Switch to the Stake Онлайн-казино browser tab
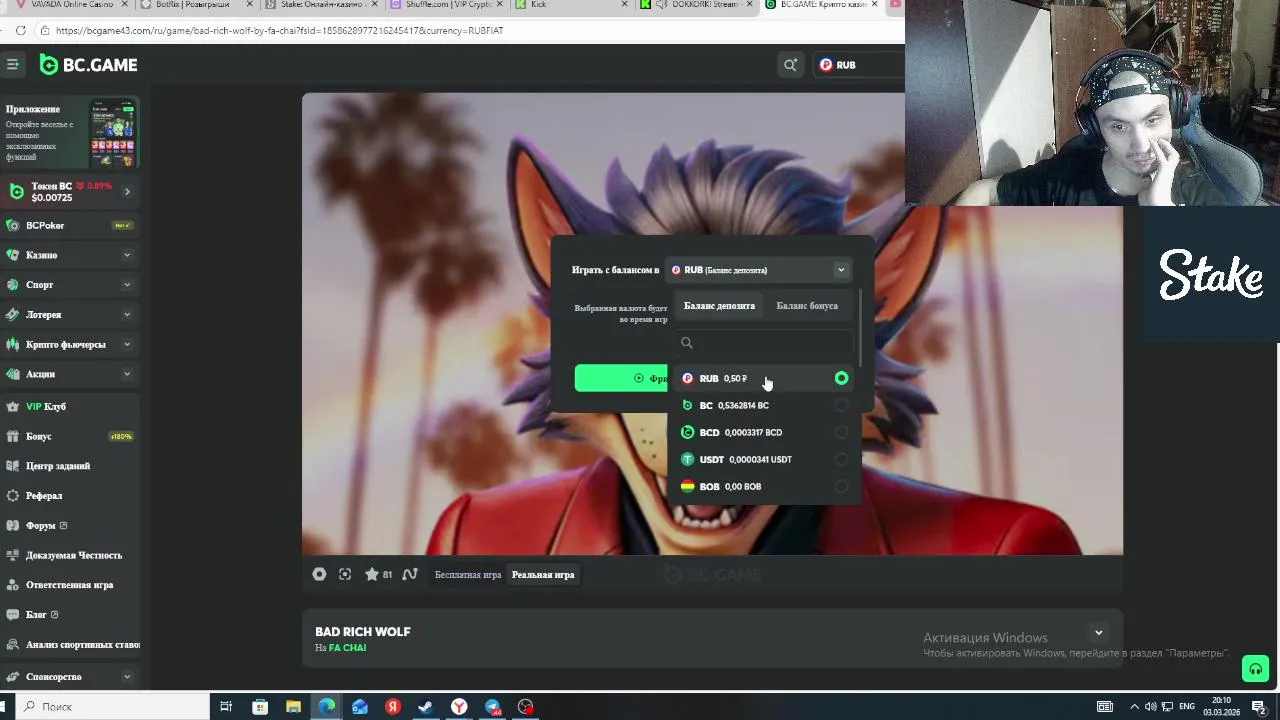1280x720 pixels. click(x=322, y=5)
